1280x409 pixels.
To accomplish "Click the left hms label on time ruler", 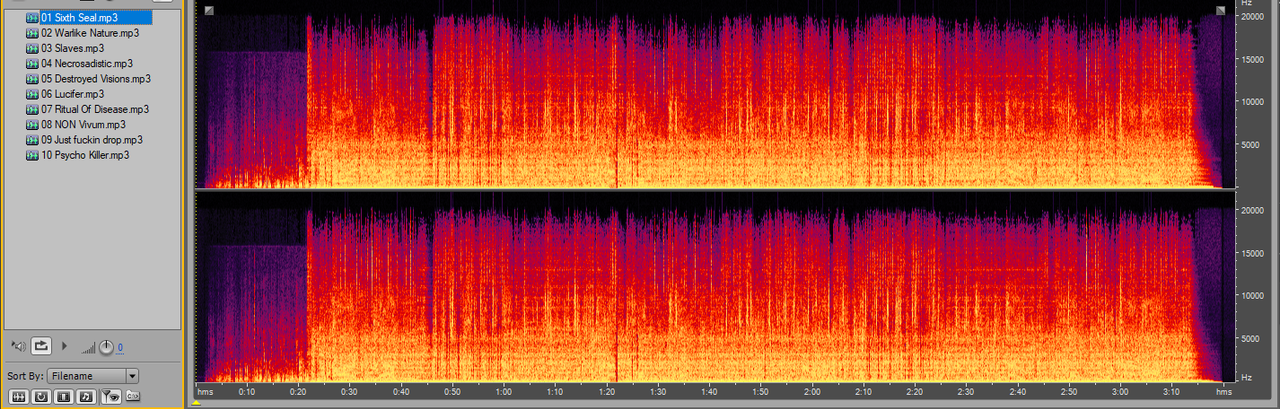I will pyautogui.click(x=204, y=392).
